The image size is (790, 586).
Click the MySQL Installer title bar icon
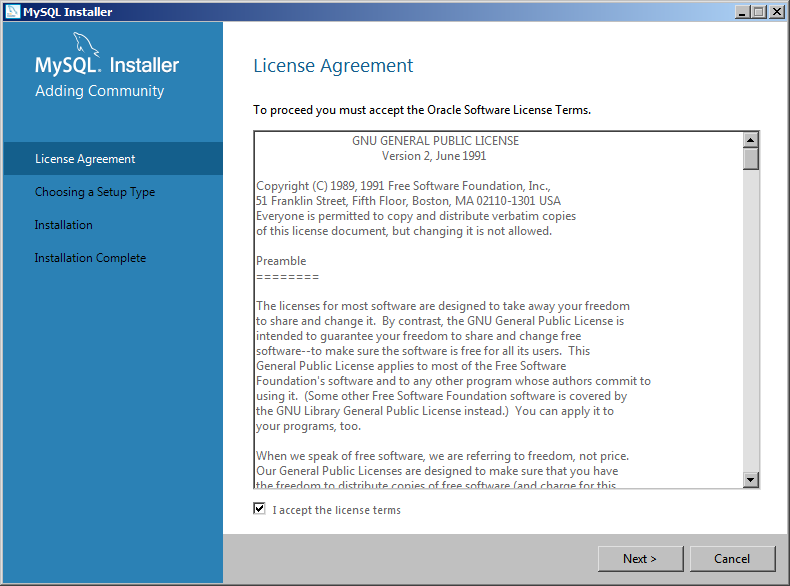[12, 12]
